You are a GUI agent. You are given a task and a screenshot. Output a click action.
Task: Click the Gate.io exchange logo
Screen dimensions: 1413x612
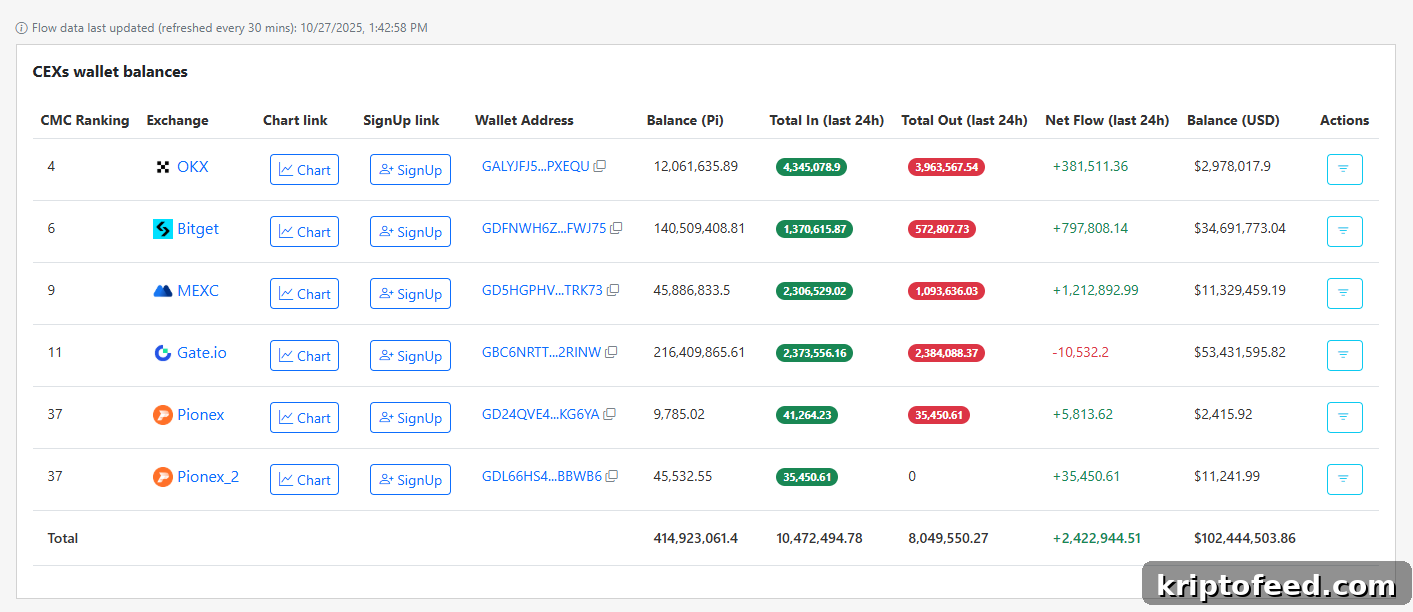163,353
